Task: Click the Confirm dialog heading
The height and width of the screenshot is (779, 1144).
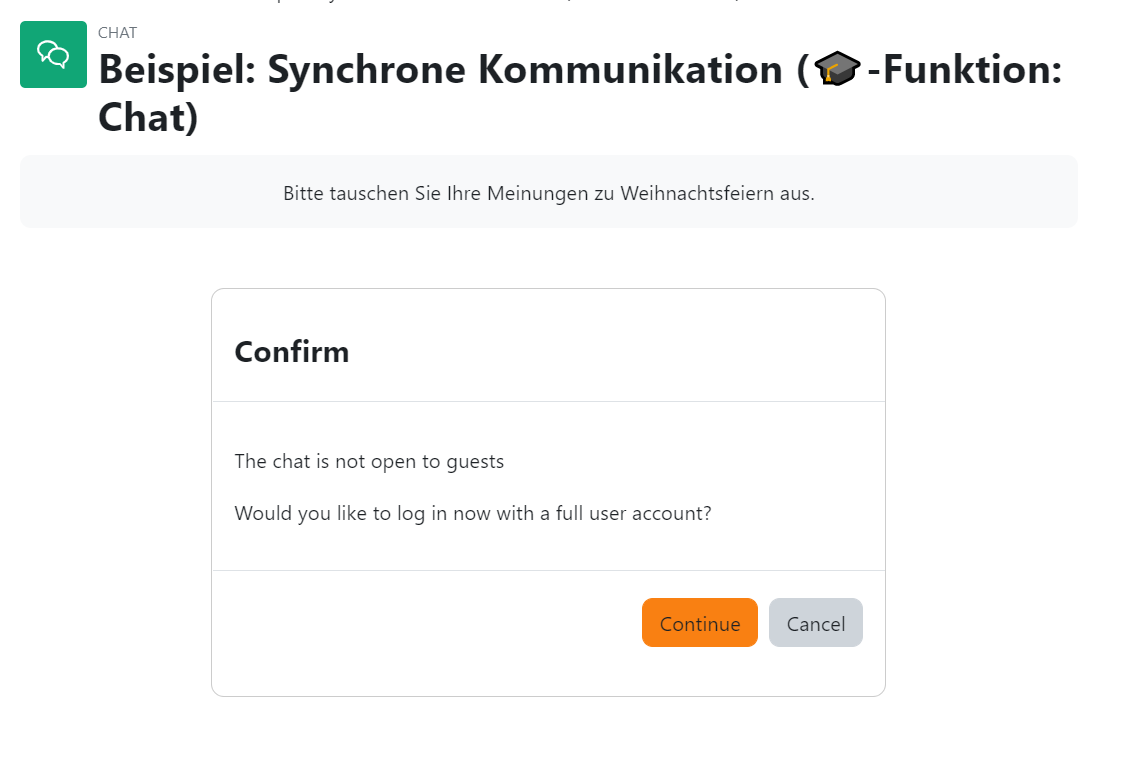Action: (x=292, y=352)
